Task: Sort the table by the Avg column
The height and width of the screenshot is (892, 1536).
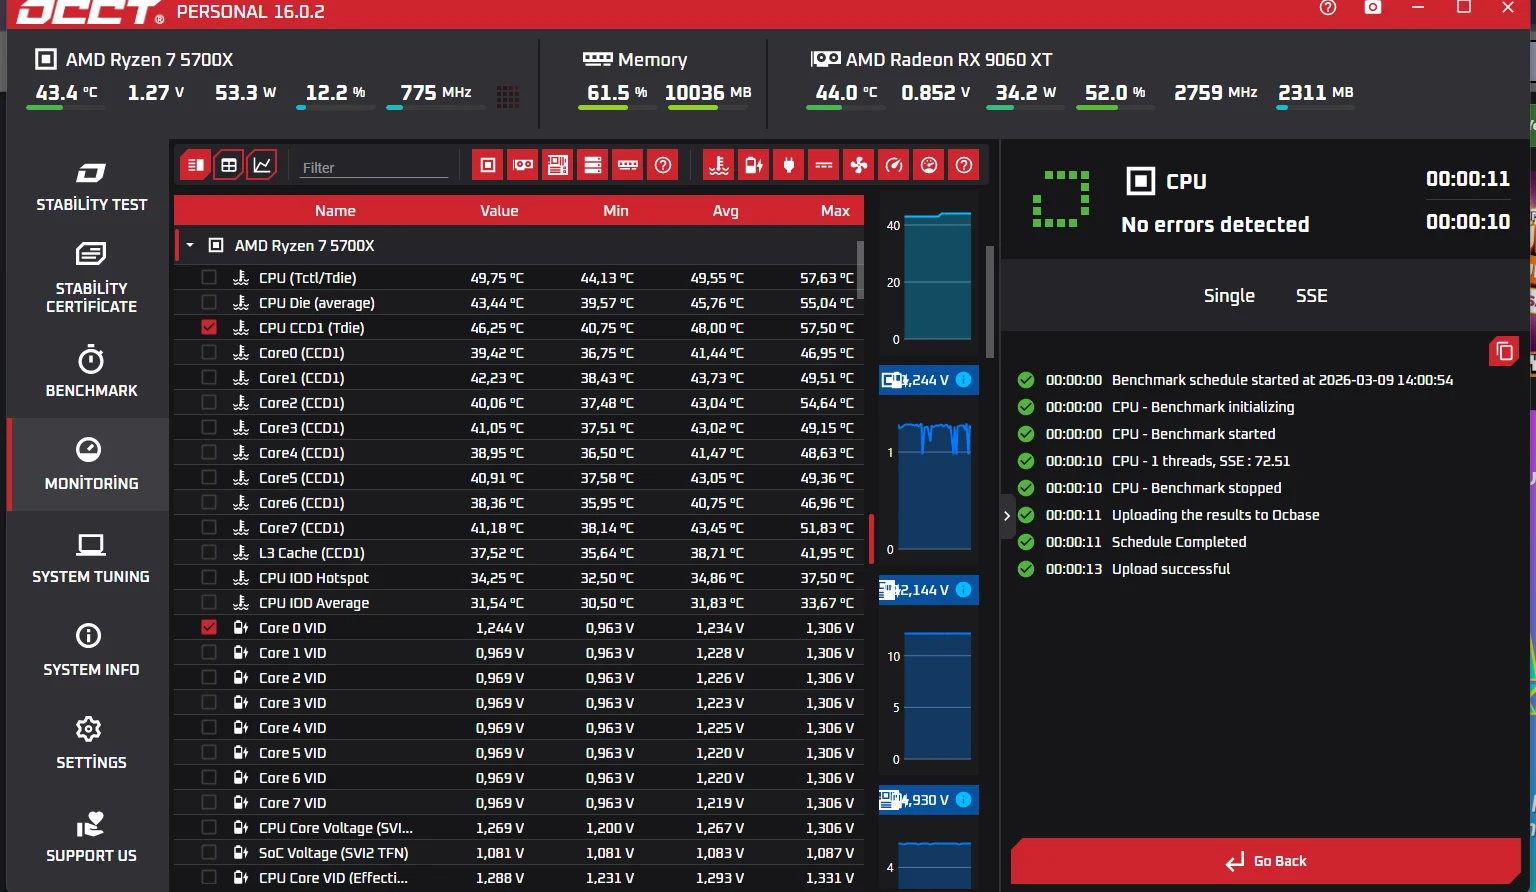Action: point(726,211)
